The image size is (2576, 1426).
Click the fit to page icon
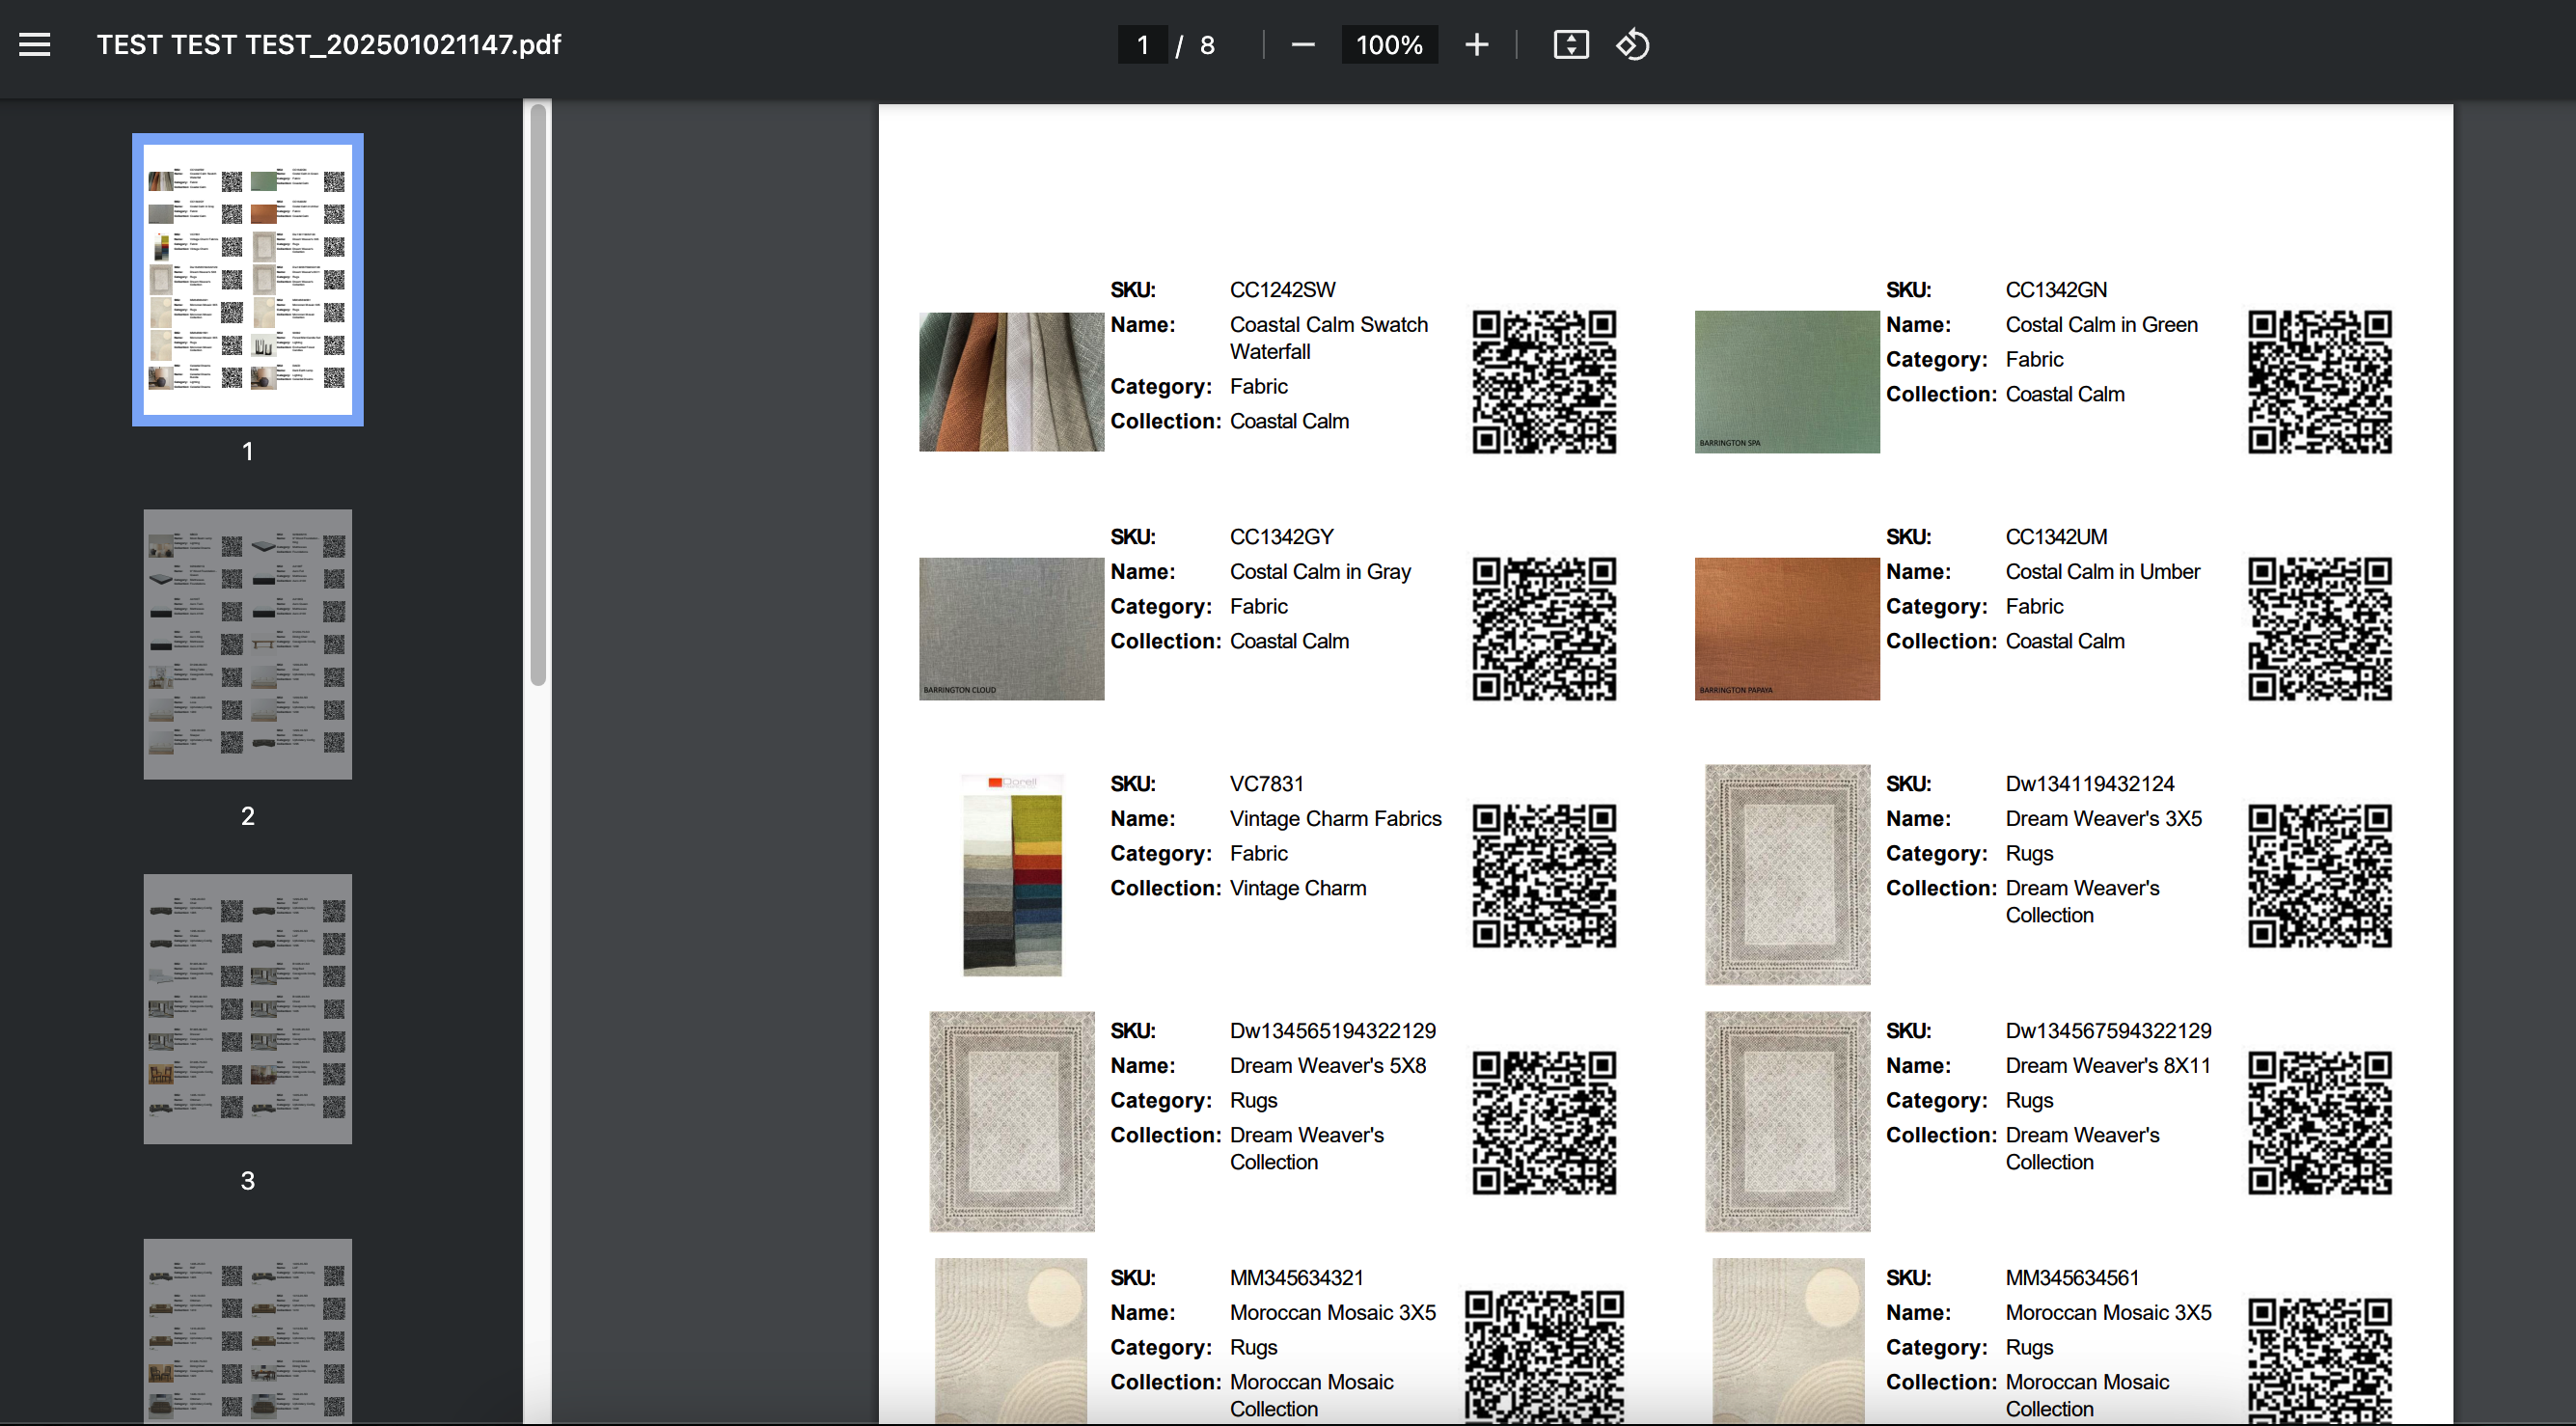tap(1570, 45)
